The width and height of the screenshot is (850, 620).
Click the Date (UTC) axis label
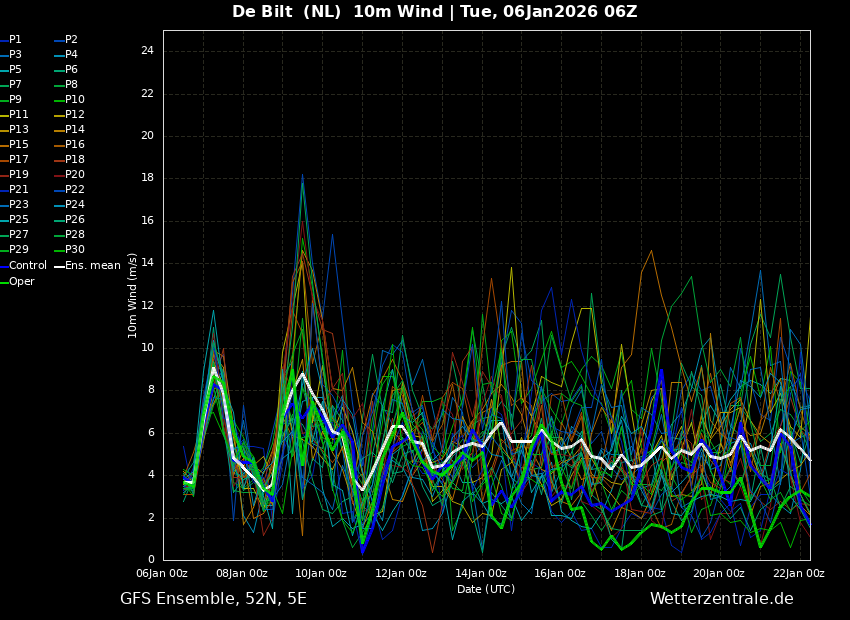(x=486, y=589)
